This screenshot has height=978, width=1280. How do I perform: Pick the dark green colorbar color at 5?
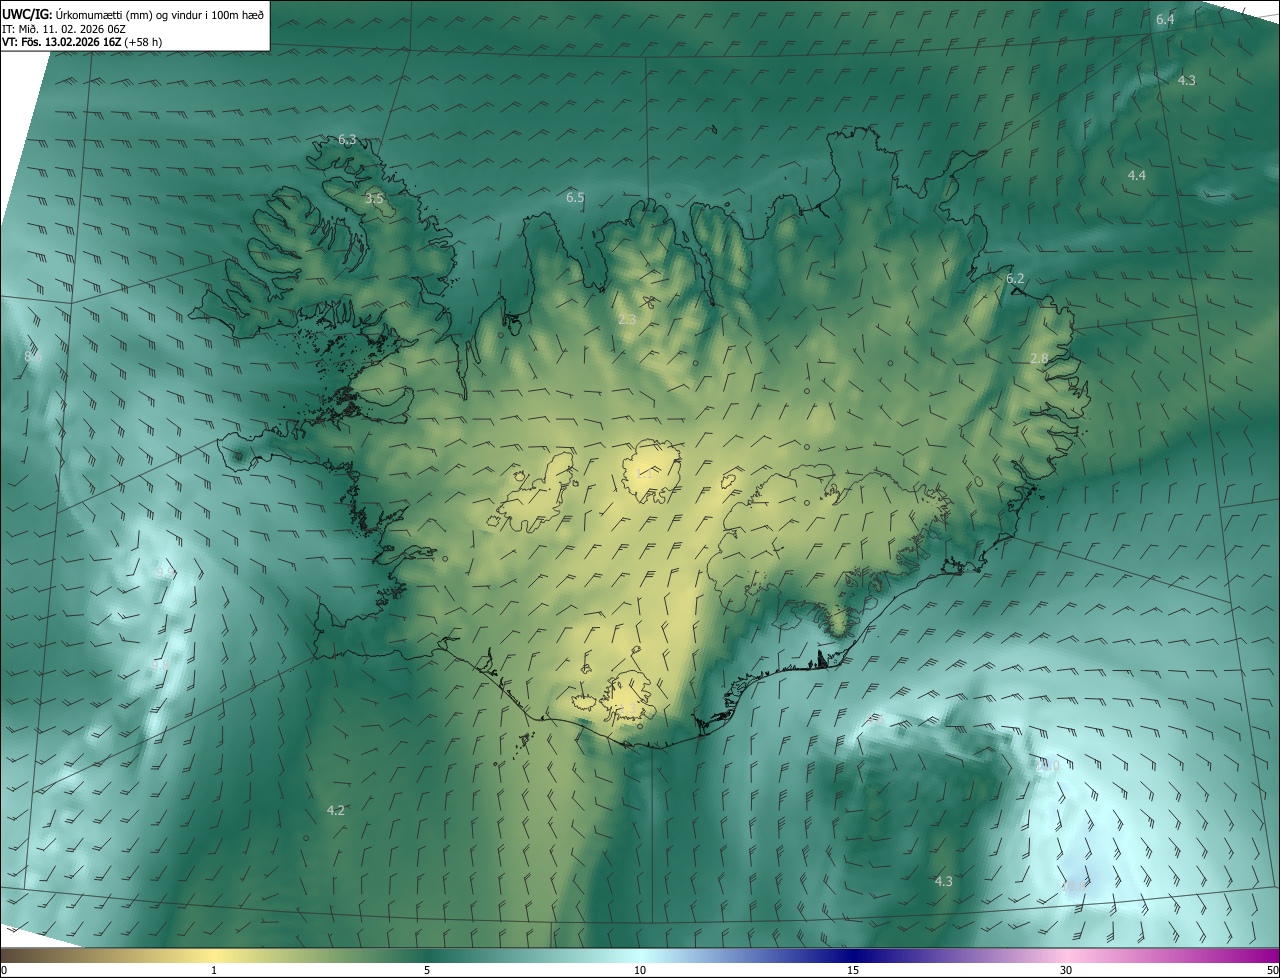427,955
